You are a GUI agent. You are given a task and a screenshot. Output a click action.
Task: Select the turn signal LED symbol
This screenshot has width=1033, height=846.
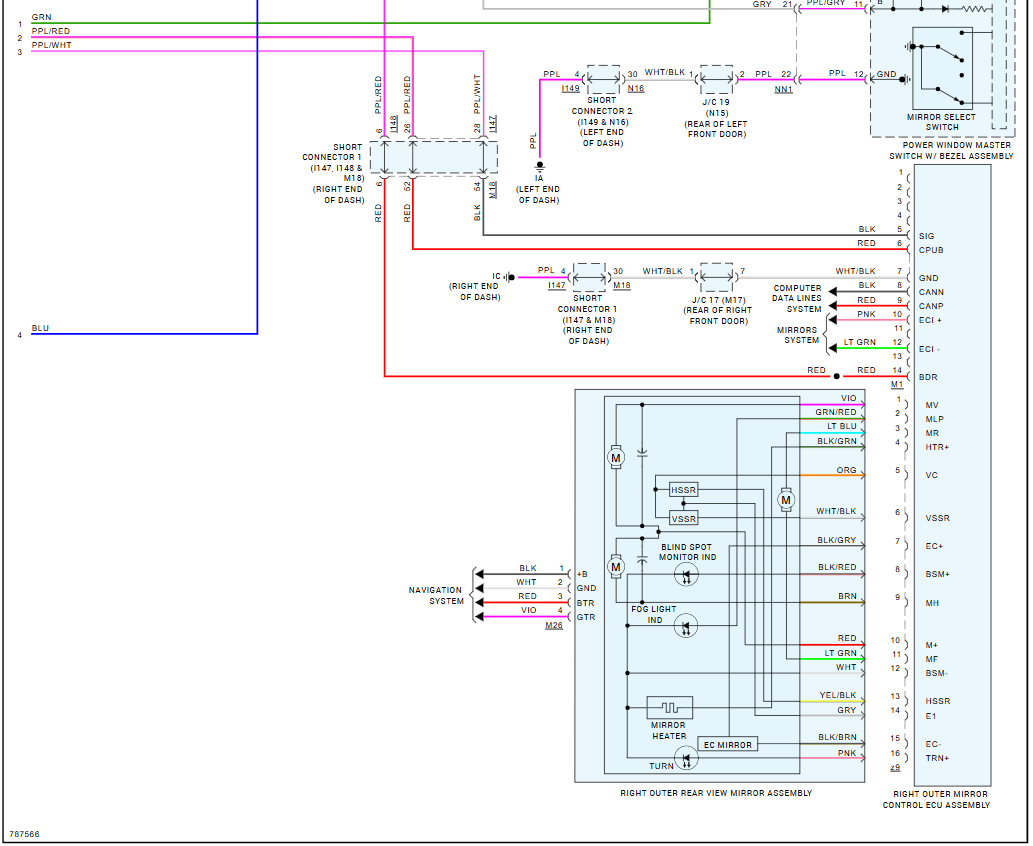tap(686, 758)
